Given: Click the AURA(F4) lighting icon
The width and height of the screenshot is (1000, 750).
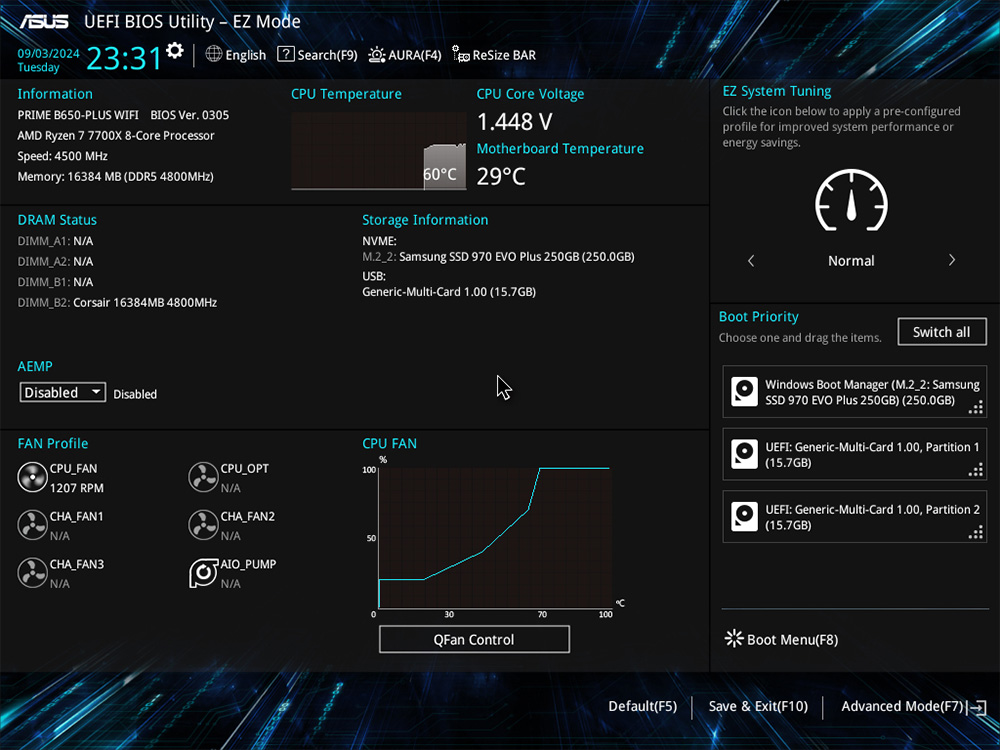Looking at the screenshot, I should 377,55.
